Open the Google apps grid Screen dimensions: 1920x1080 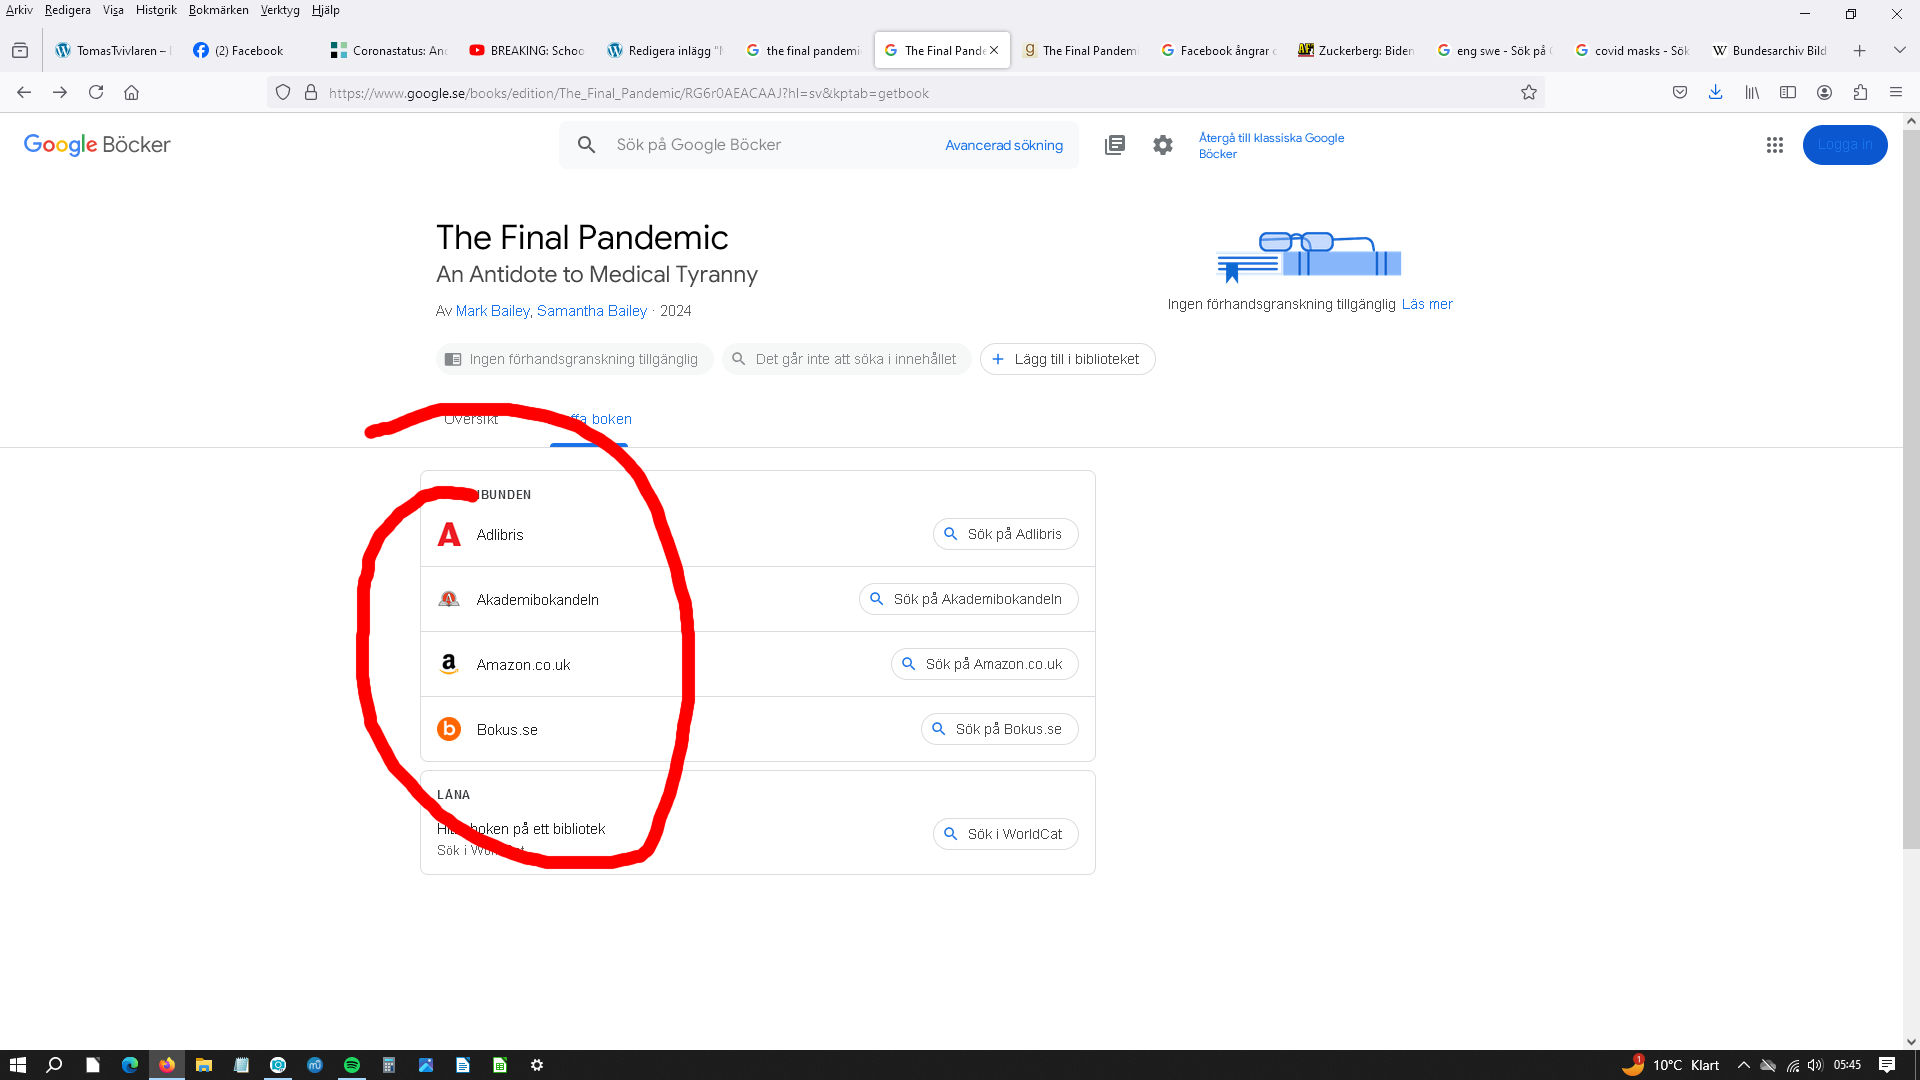[x=1775, y=145]
